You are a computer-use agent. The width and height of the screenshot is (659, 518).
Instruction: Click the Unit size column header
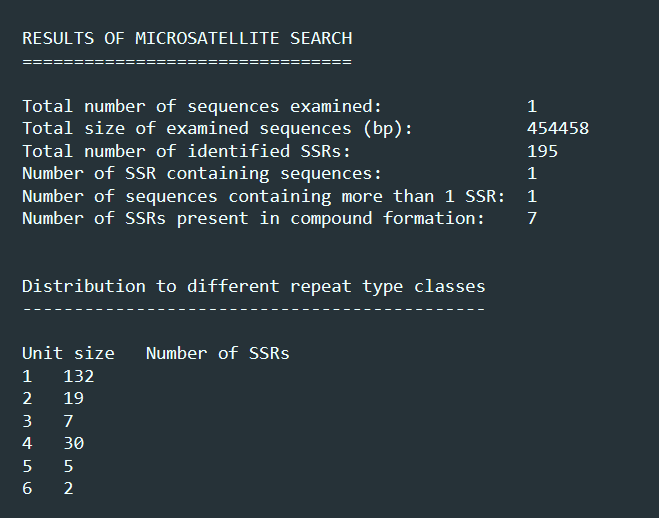(68, 353)
